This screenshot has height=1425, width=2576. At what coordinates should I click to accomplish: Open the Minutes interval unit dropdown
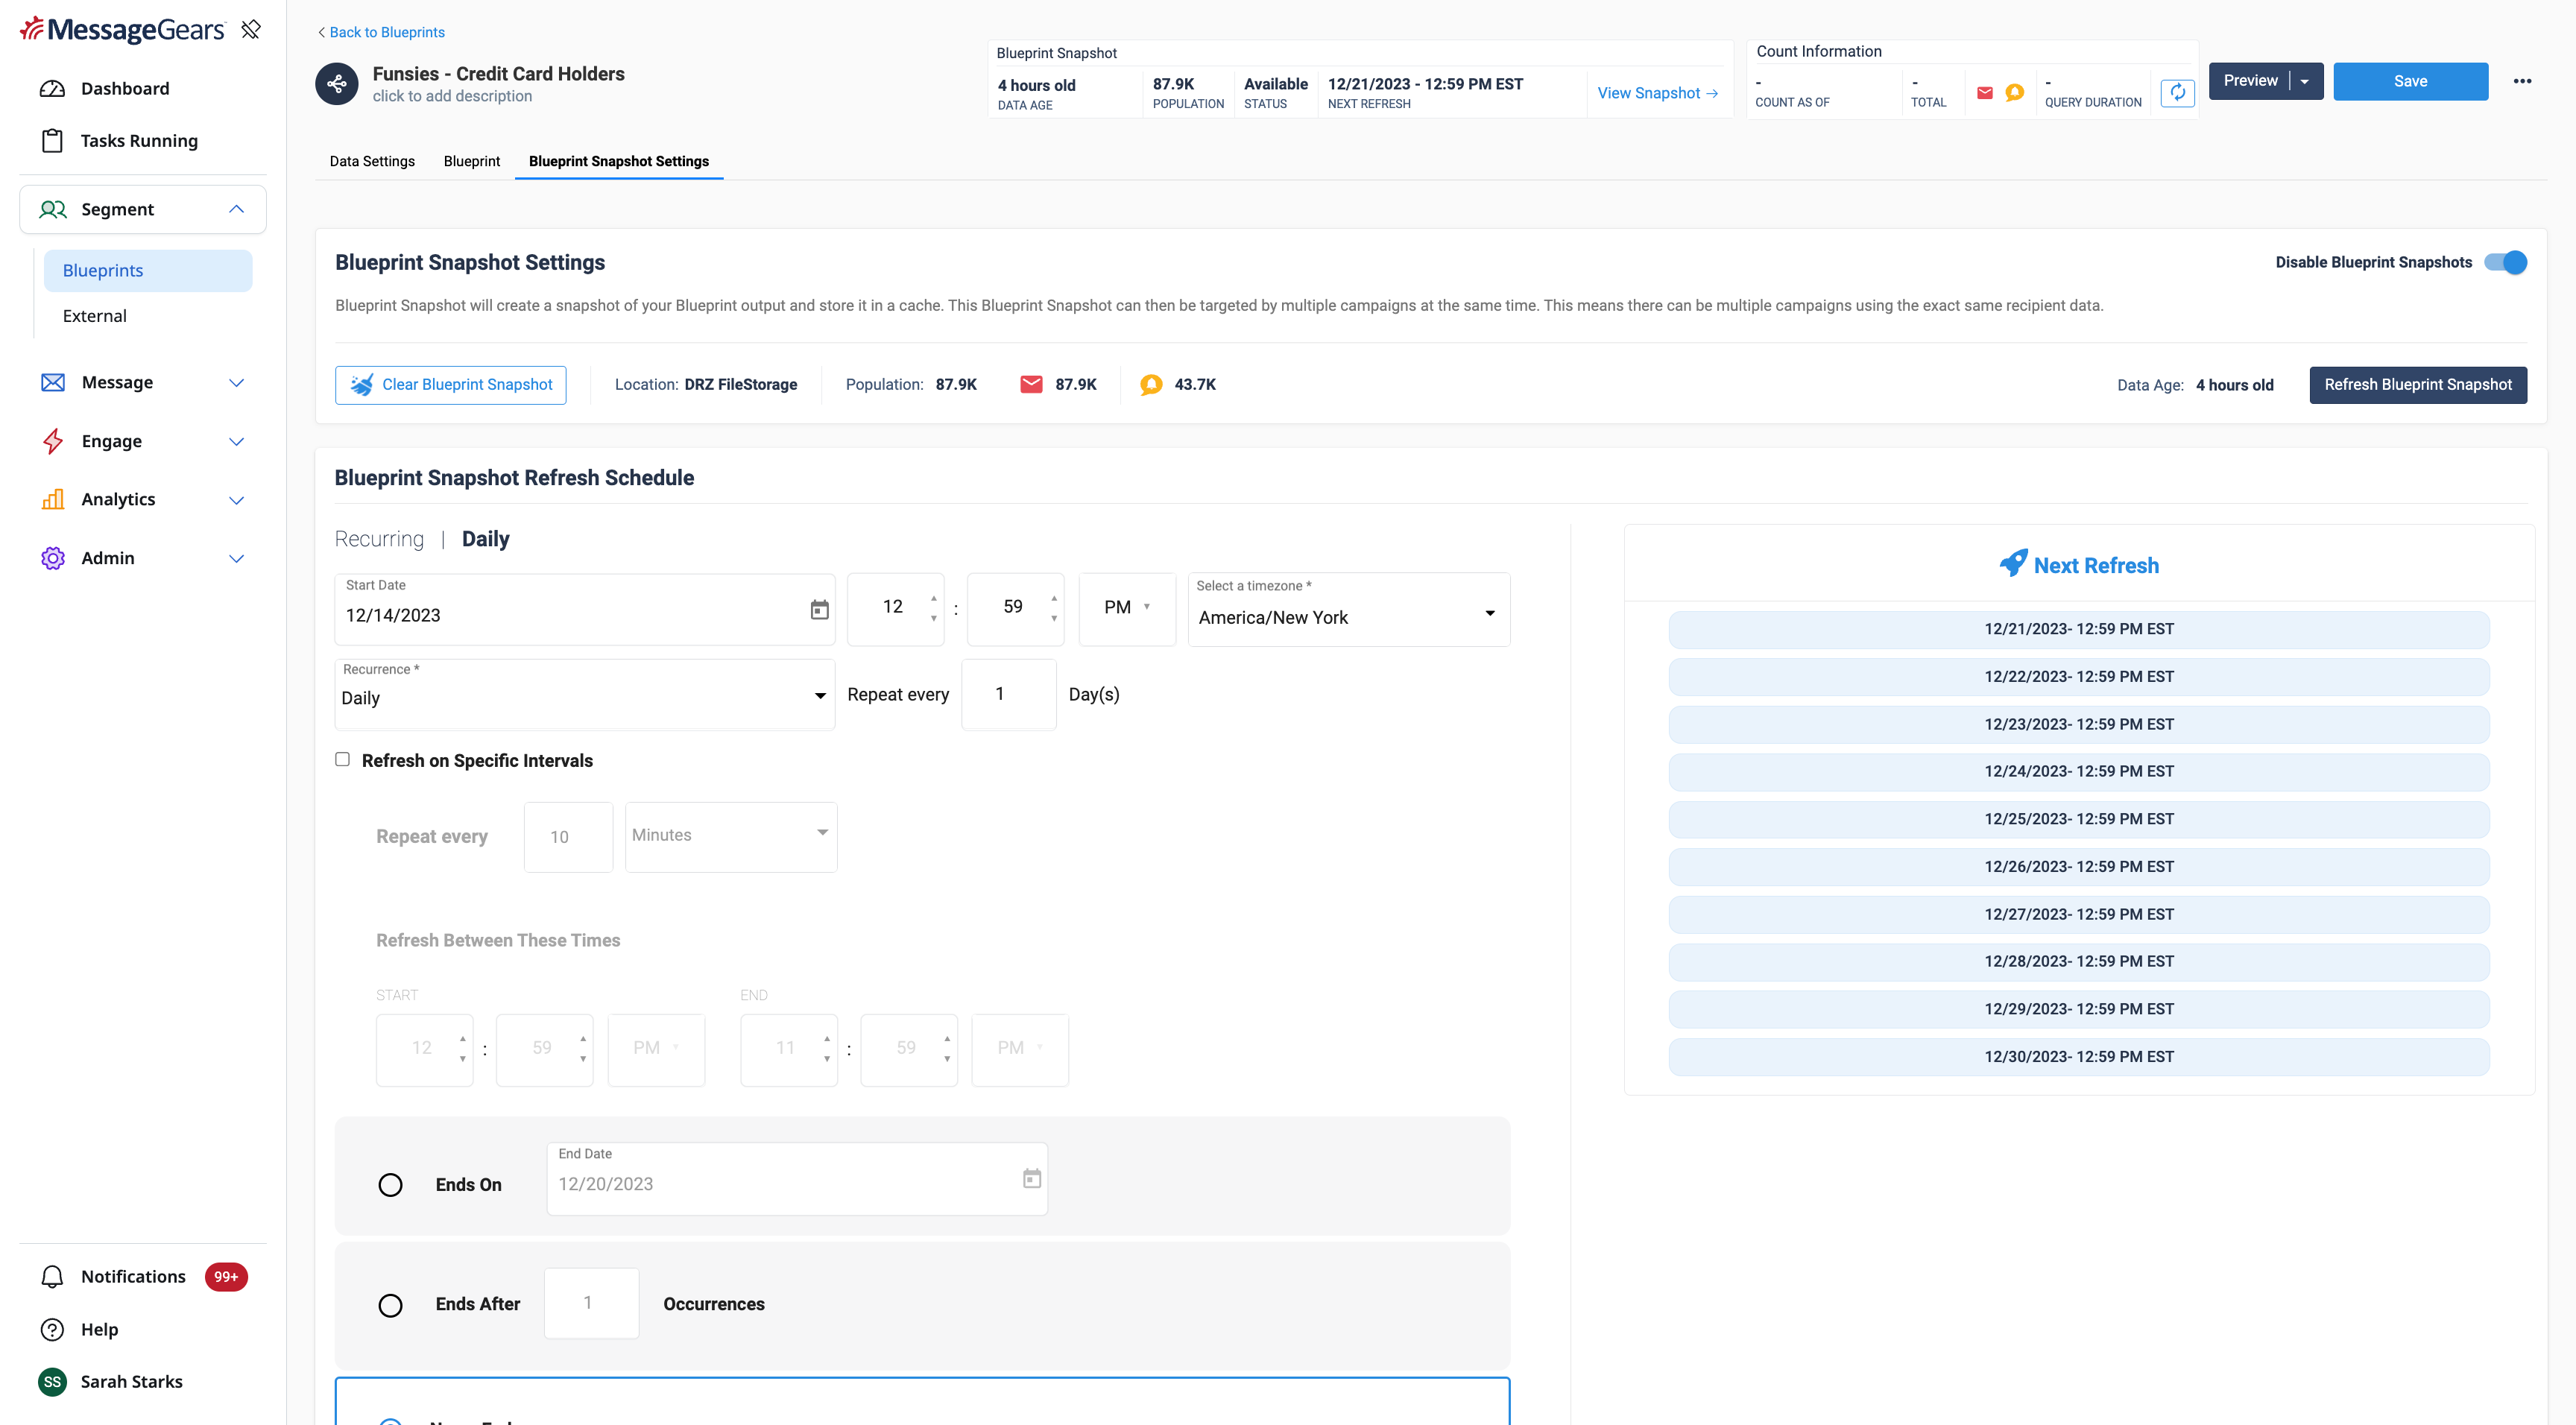731,836
